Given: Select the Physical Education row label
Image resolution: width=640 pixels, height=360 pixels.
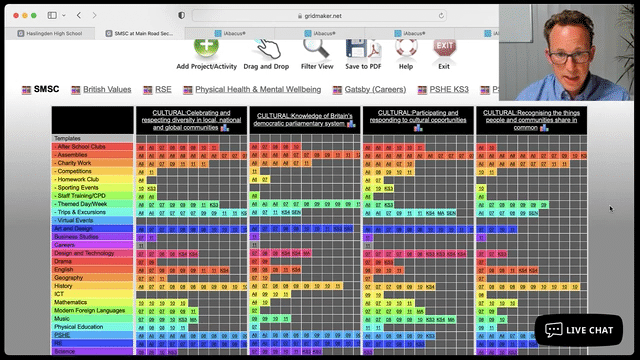Looking at the screenshot, I should pos(93,327).
